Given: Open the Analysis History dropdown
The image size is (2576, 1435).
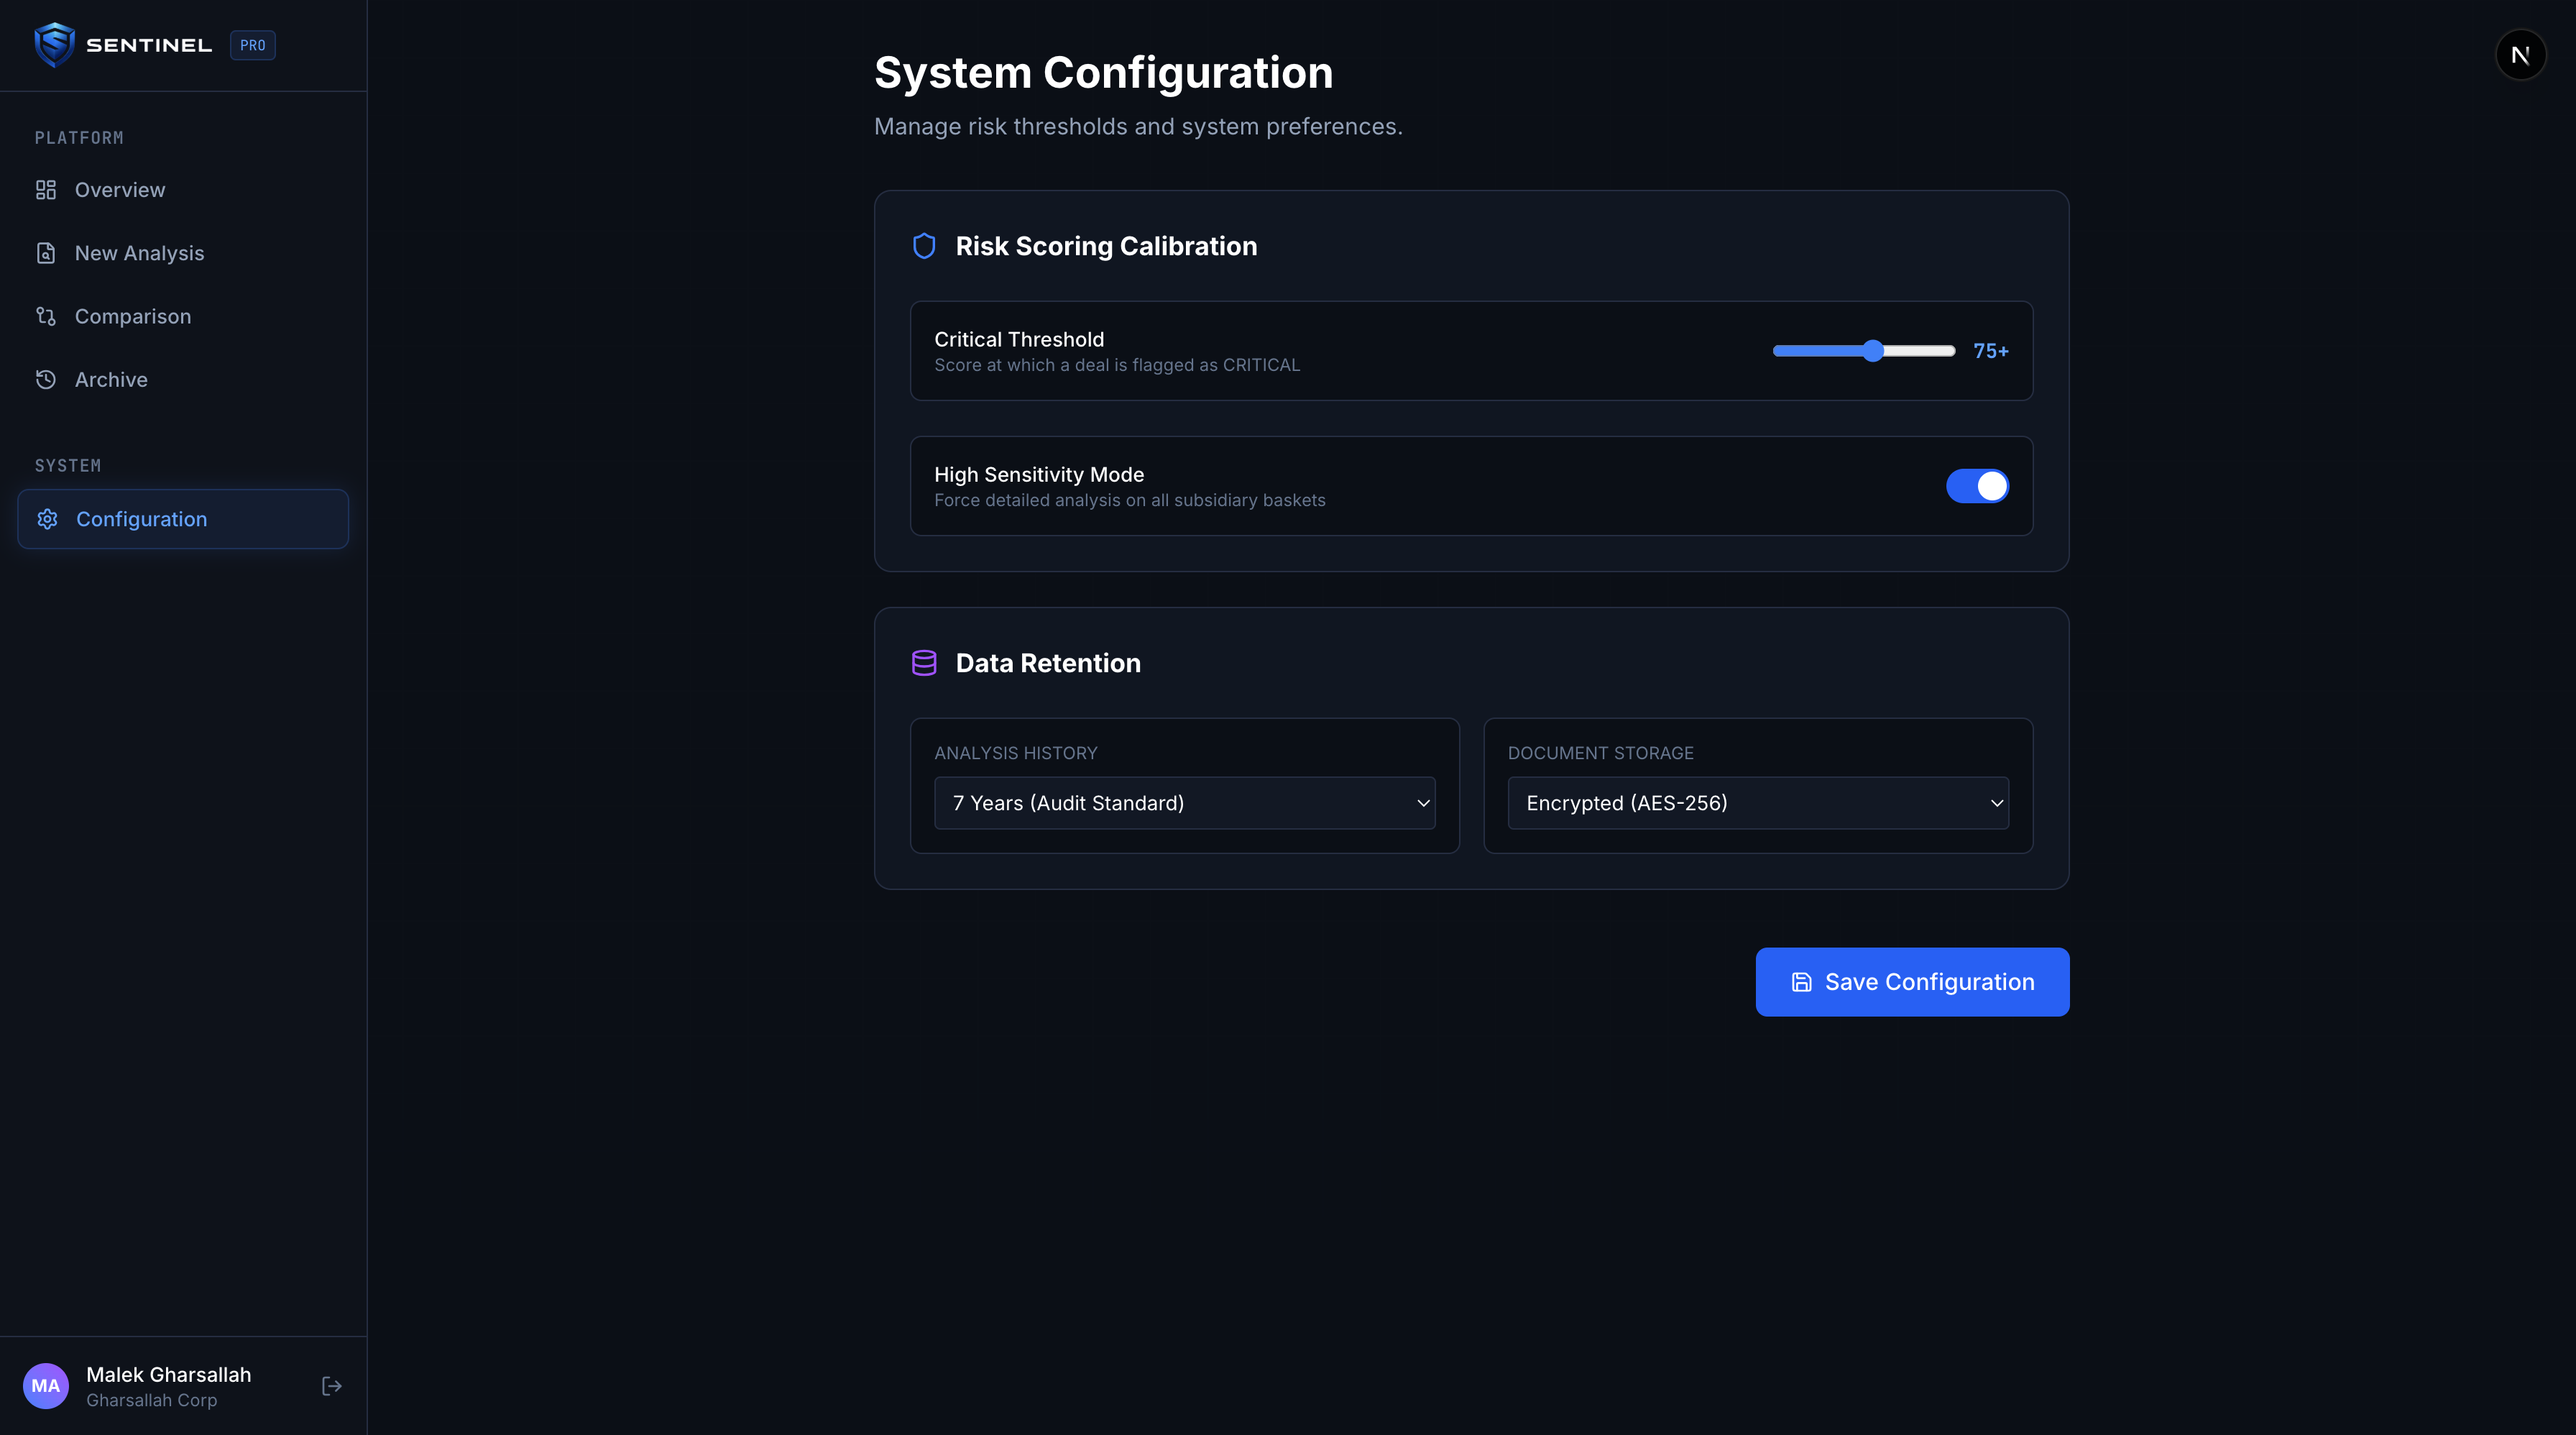Looking at the screenshot, I should 1184,803.
